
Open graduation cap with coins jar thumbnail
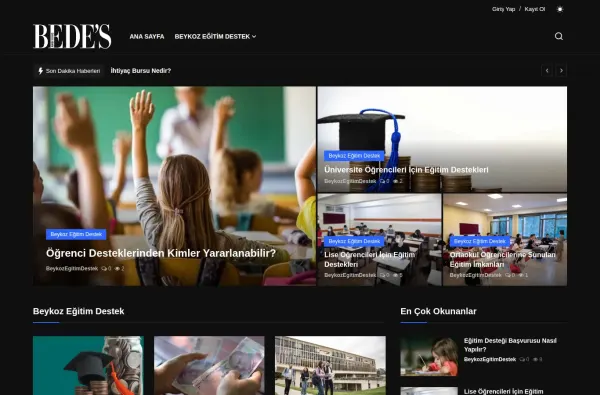click(88, 366)
